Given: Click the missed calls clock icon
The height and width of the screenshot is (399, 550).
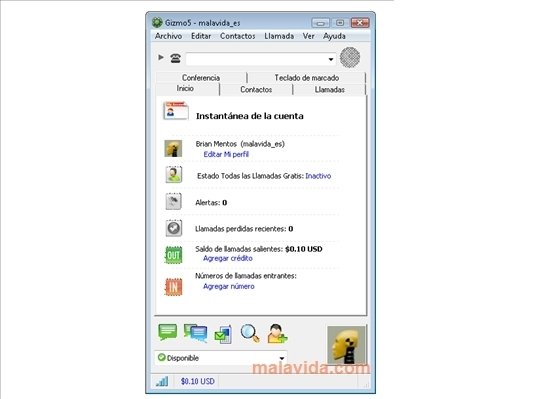Looking at the screenshot, I should tap(174, 228).
